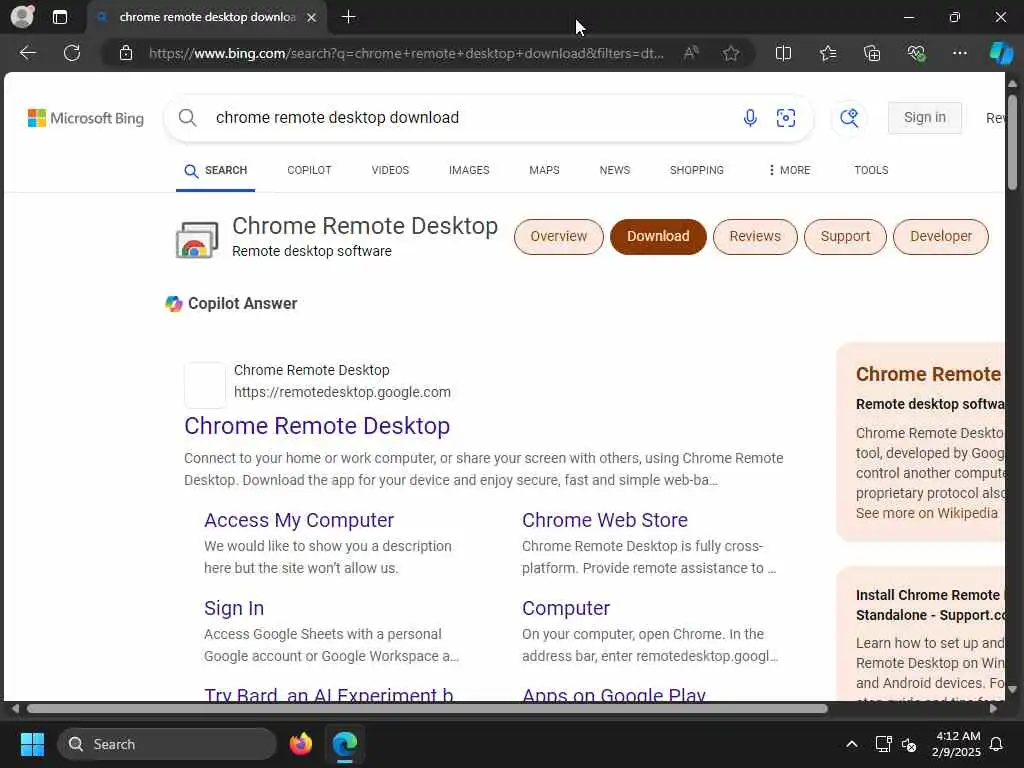Close the chrome remote desktop download tab
Viewport: 1024px width, 768px height.
click(x=312, y=17)
